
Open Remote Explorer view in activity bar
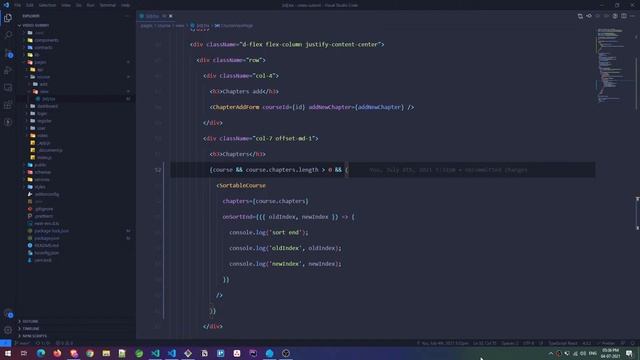click(8, 87)
